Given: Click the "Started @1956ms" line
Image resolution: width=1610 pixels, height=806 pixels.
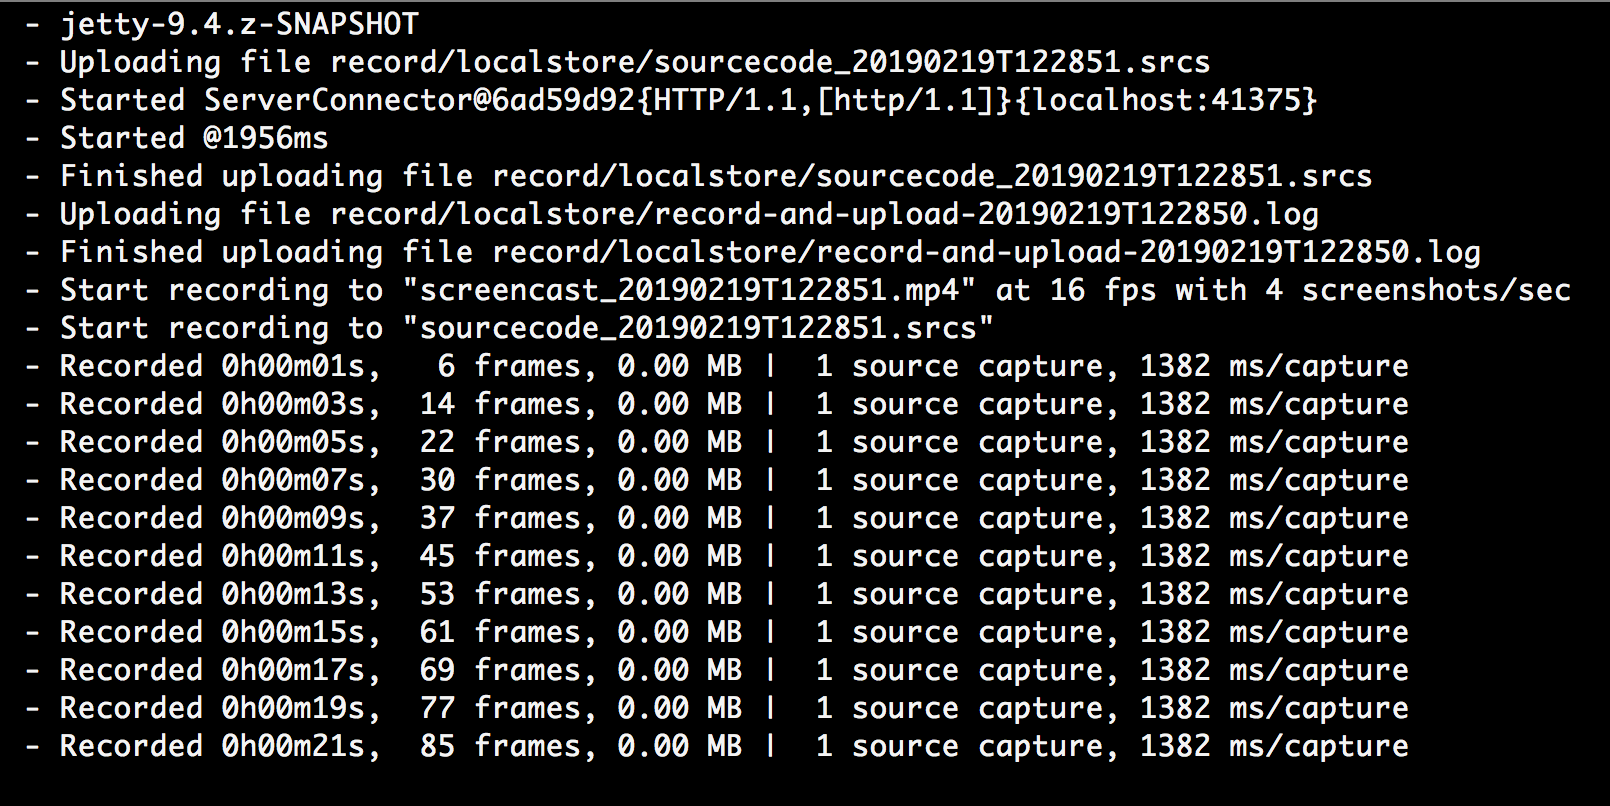Looking at the screenshot, I should pos(194,138).
